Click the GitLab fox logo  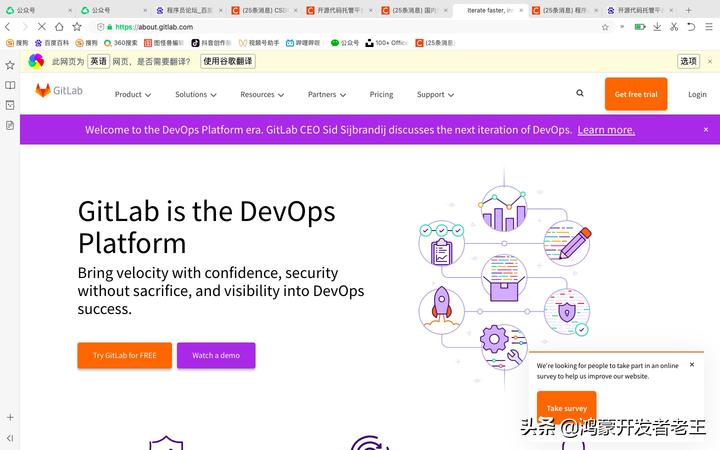59,90
